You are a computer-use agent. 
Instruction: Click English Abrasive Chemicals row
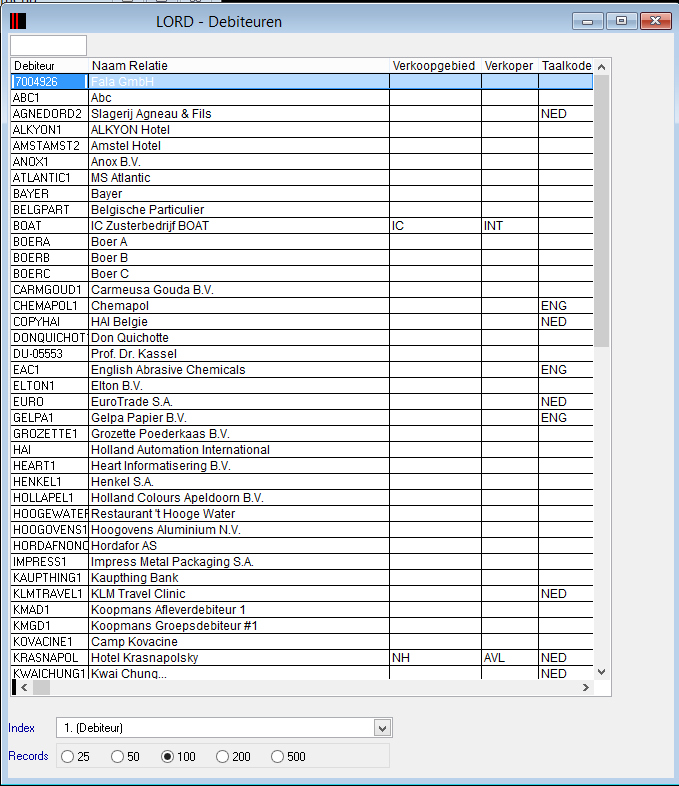(302, 370)
